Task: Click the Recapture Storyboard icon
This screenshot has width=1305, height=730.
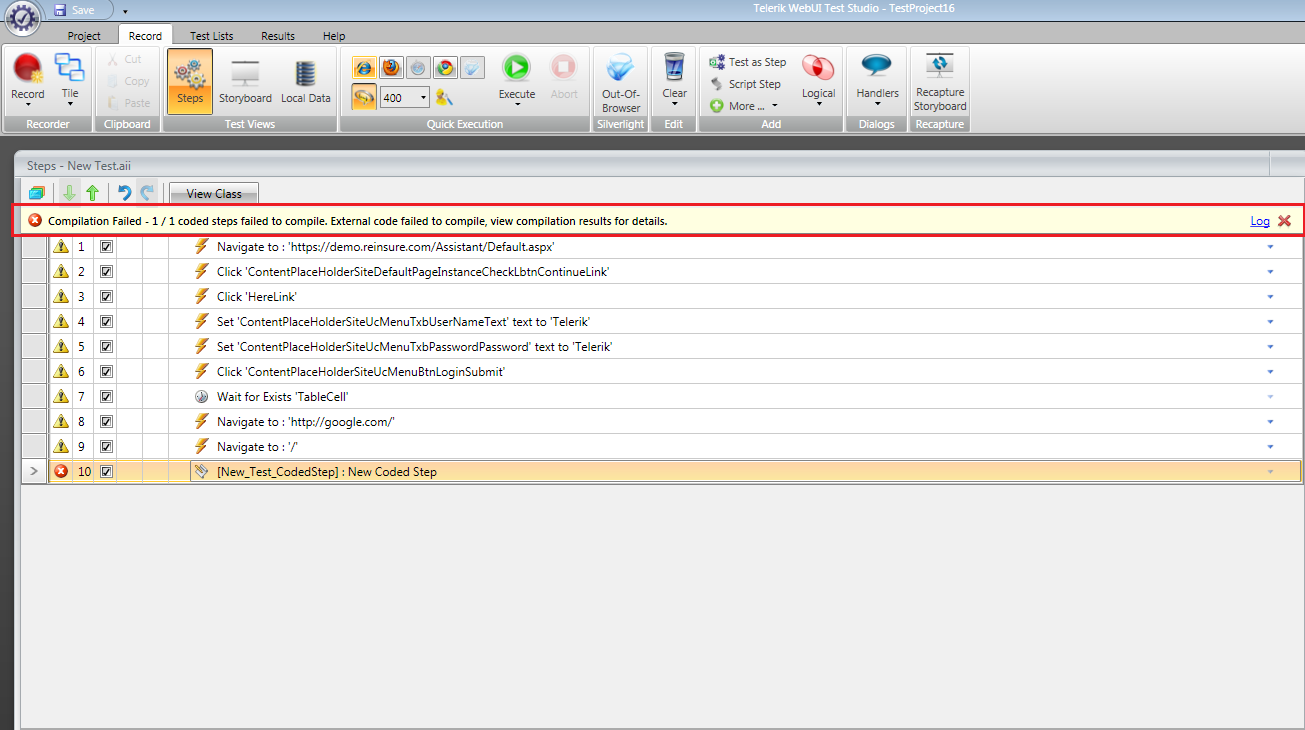Action: click(940, 67)
